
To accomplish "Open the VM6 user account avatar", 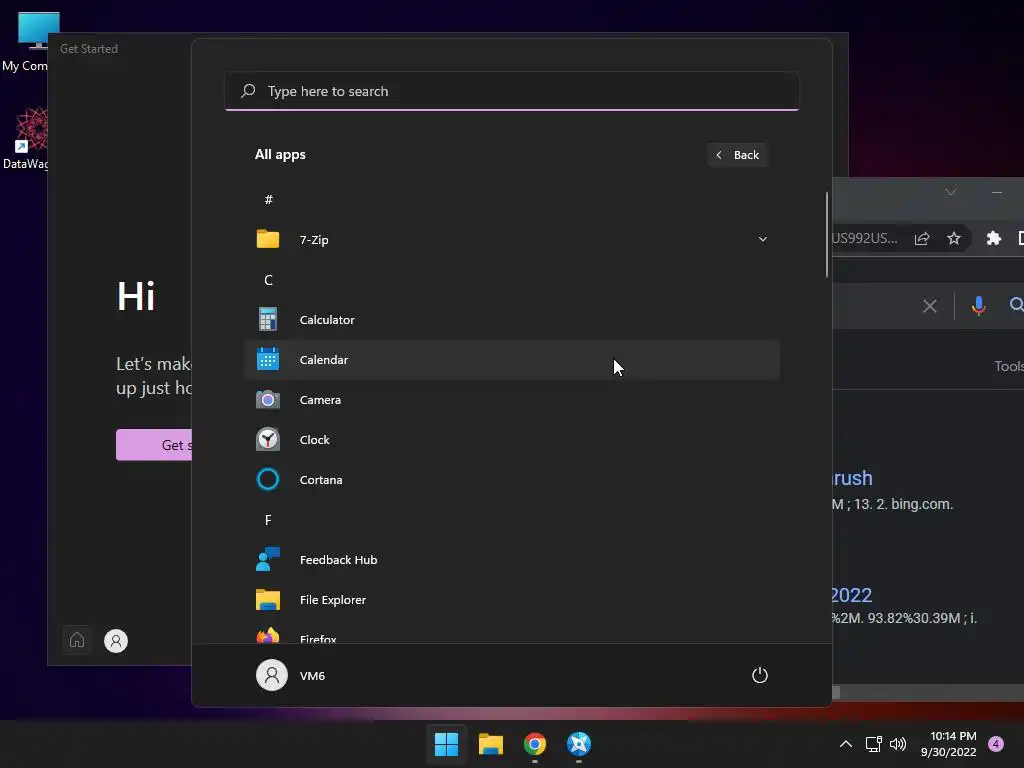I will click(272, 675).
